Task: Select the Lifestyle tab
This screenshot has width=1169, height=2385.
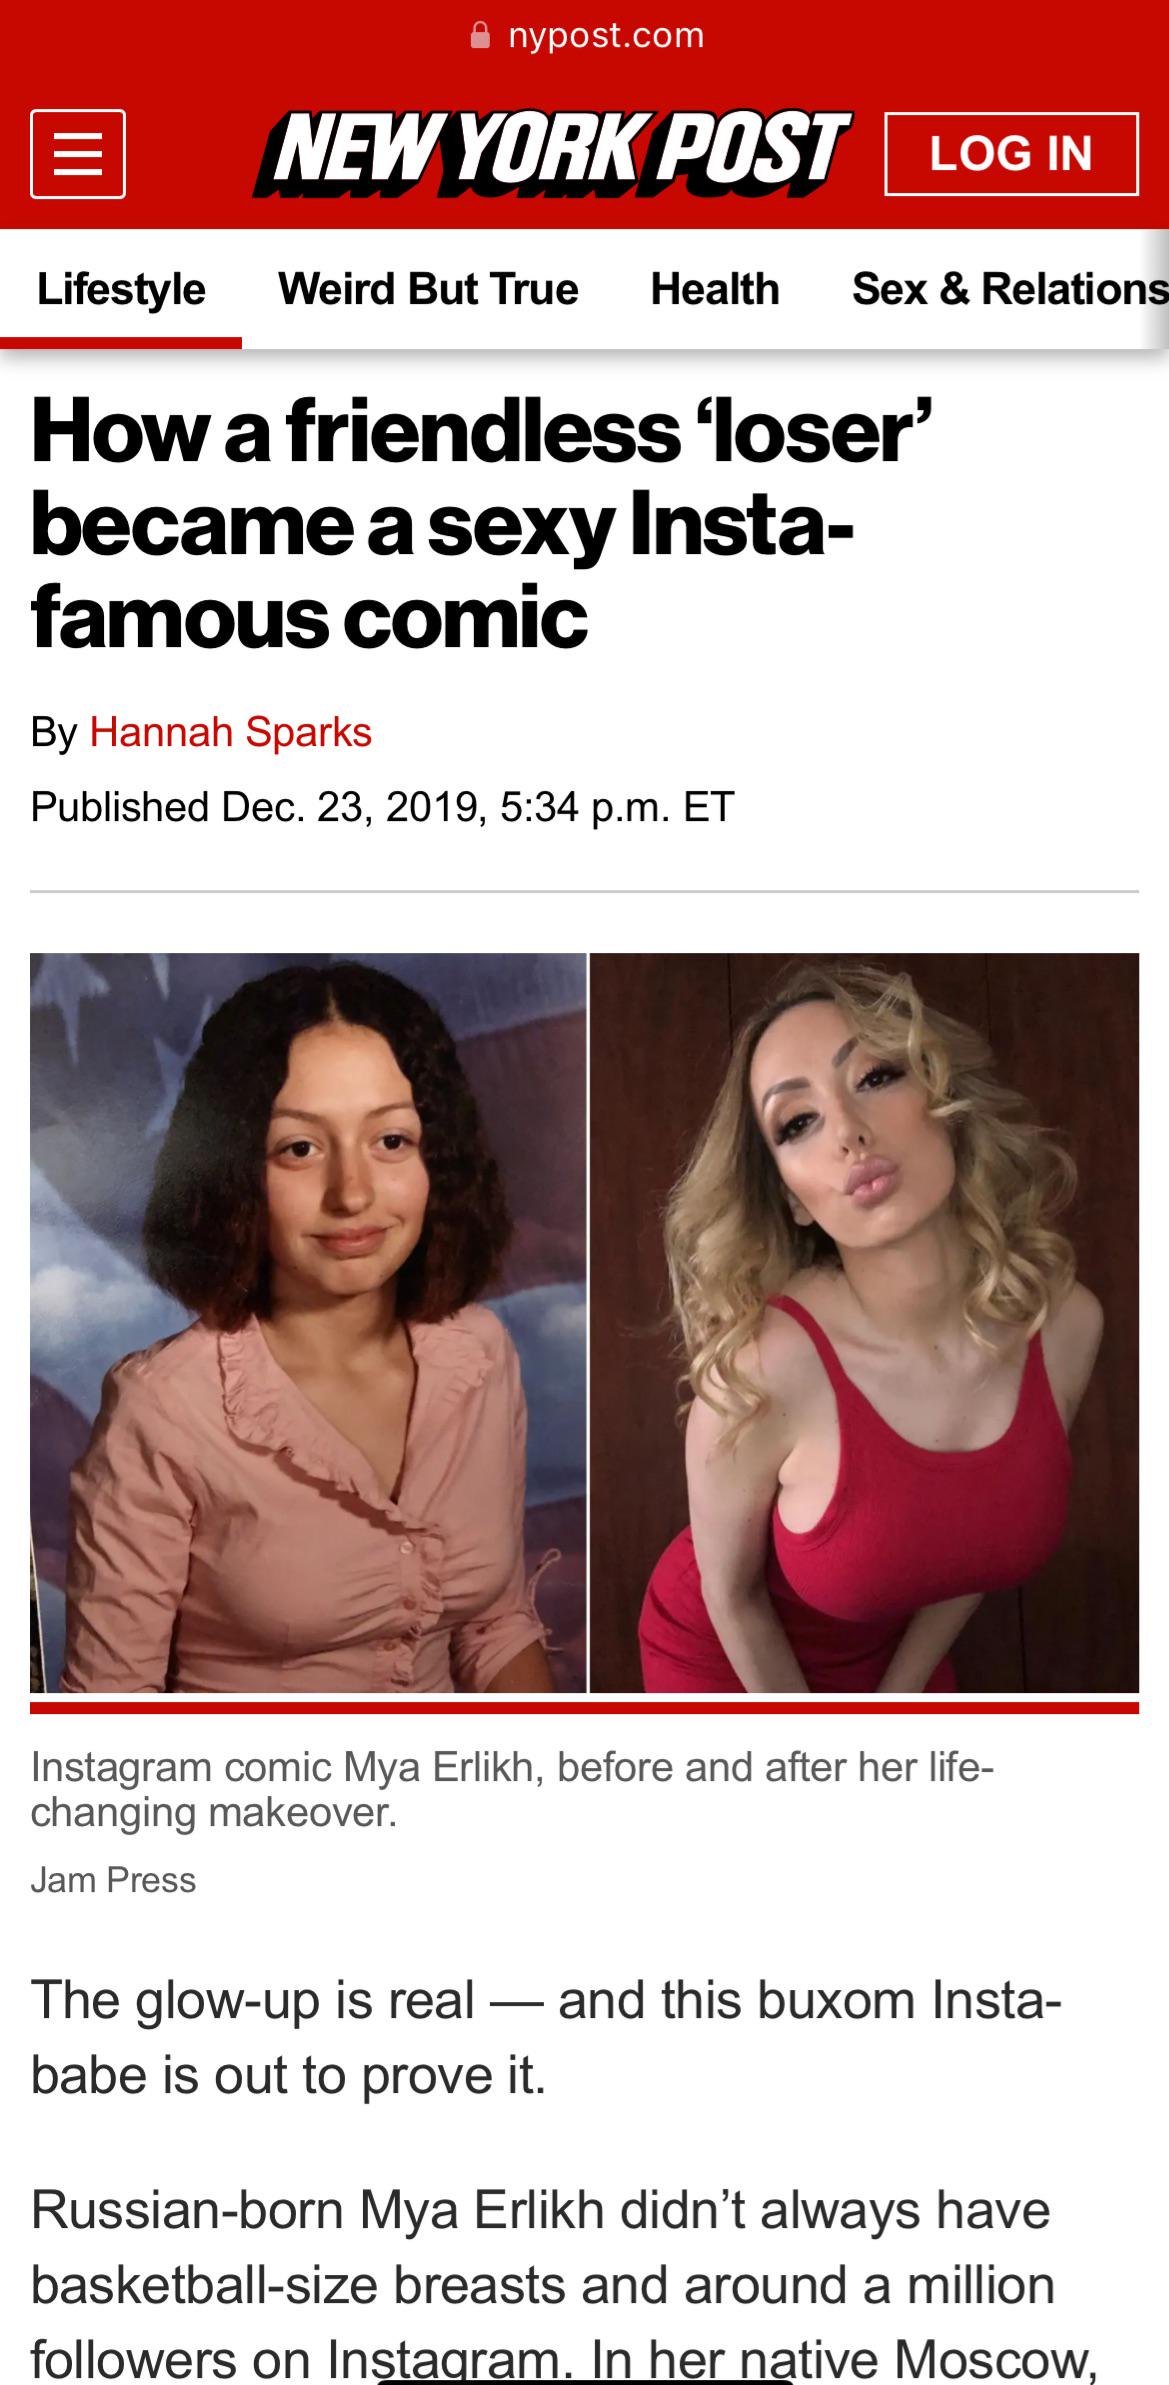Action: [x=121, y=289]
